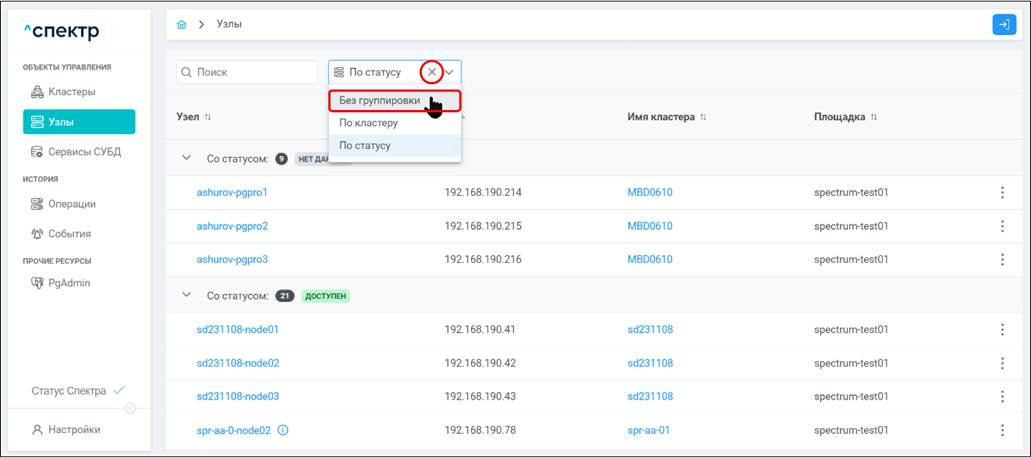This screenshot has height=458, width=1031.
Task: Open actions menu for sd231108-node02 row
Action: 1002,363
